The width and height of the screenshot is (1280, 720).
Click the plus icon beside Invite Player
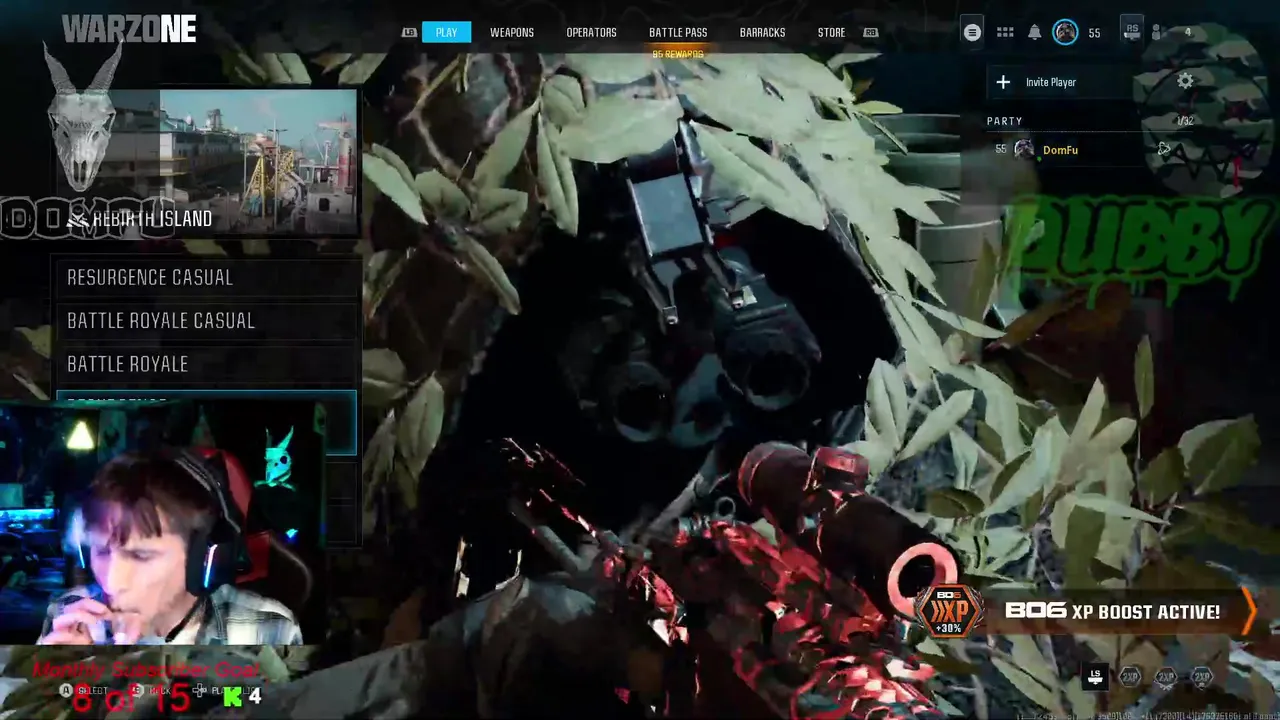(1003, 82)
